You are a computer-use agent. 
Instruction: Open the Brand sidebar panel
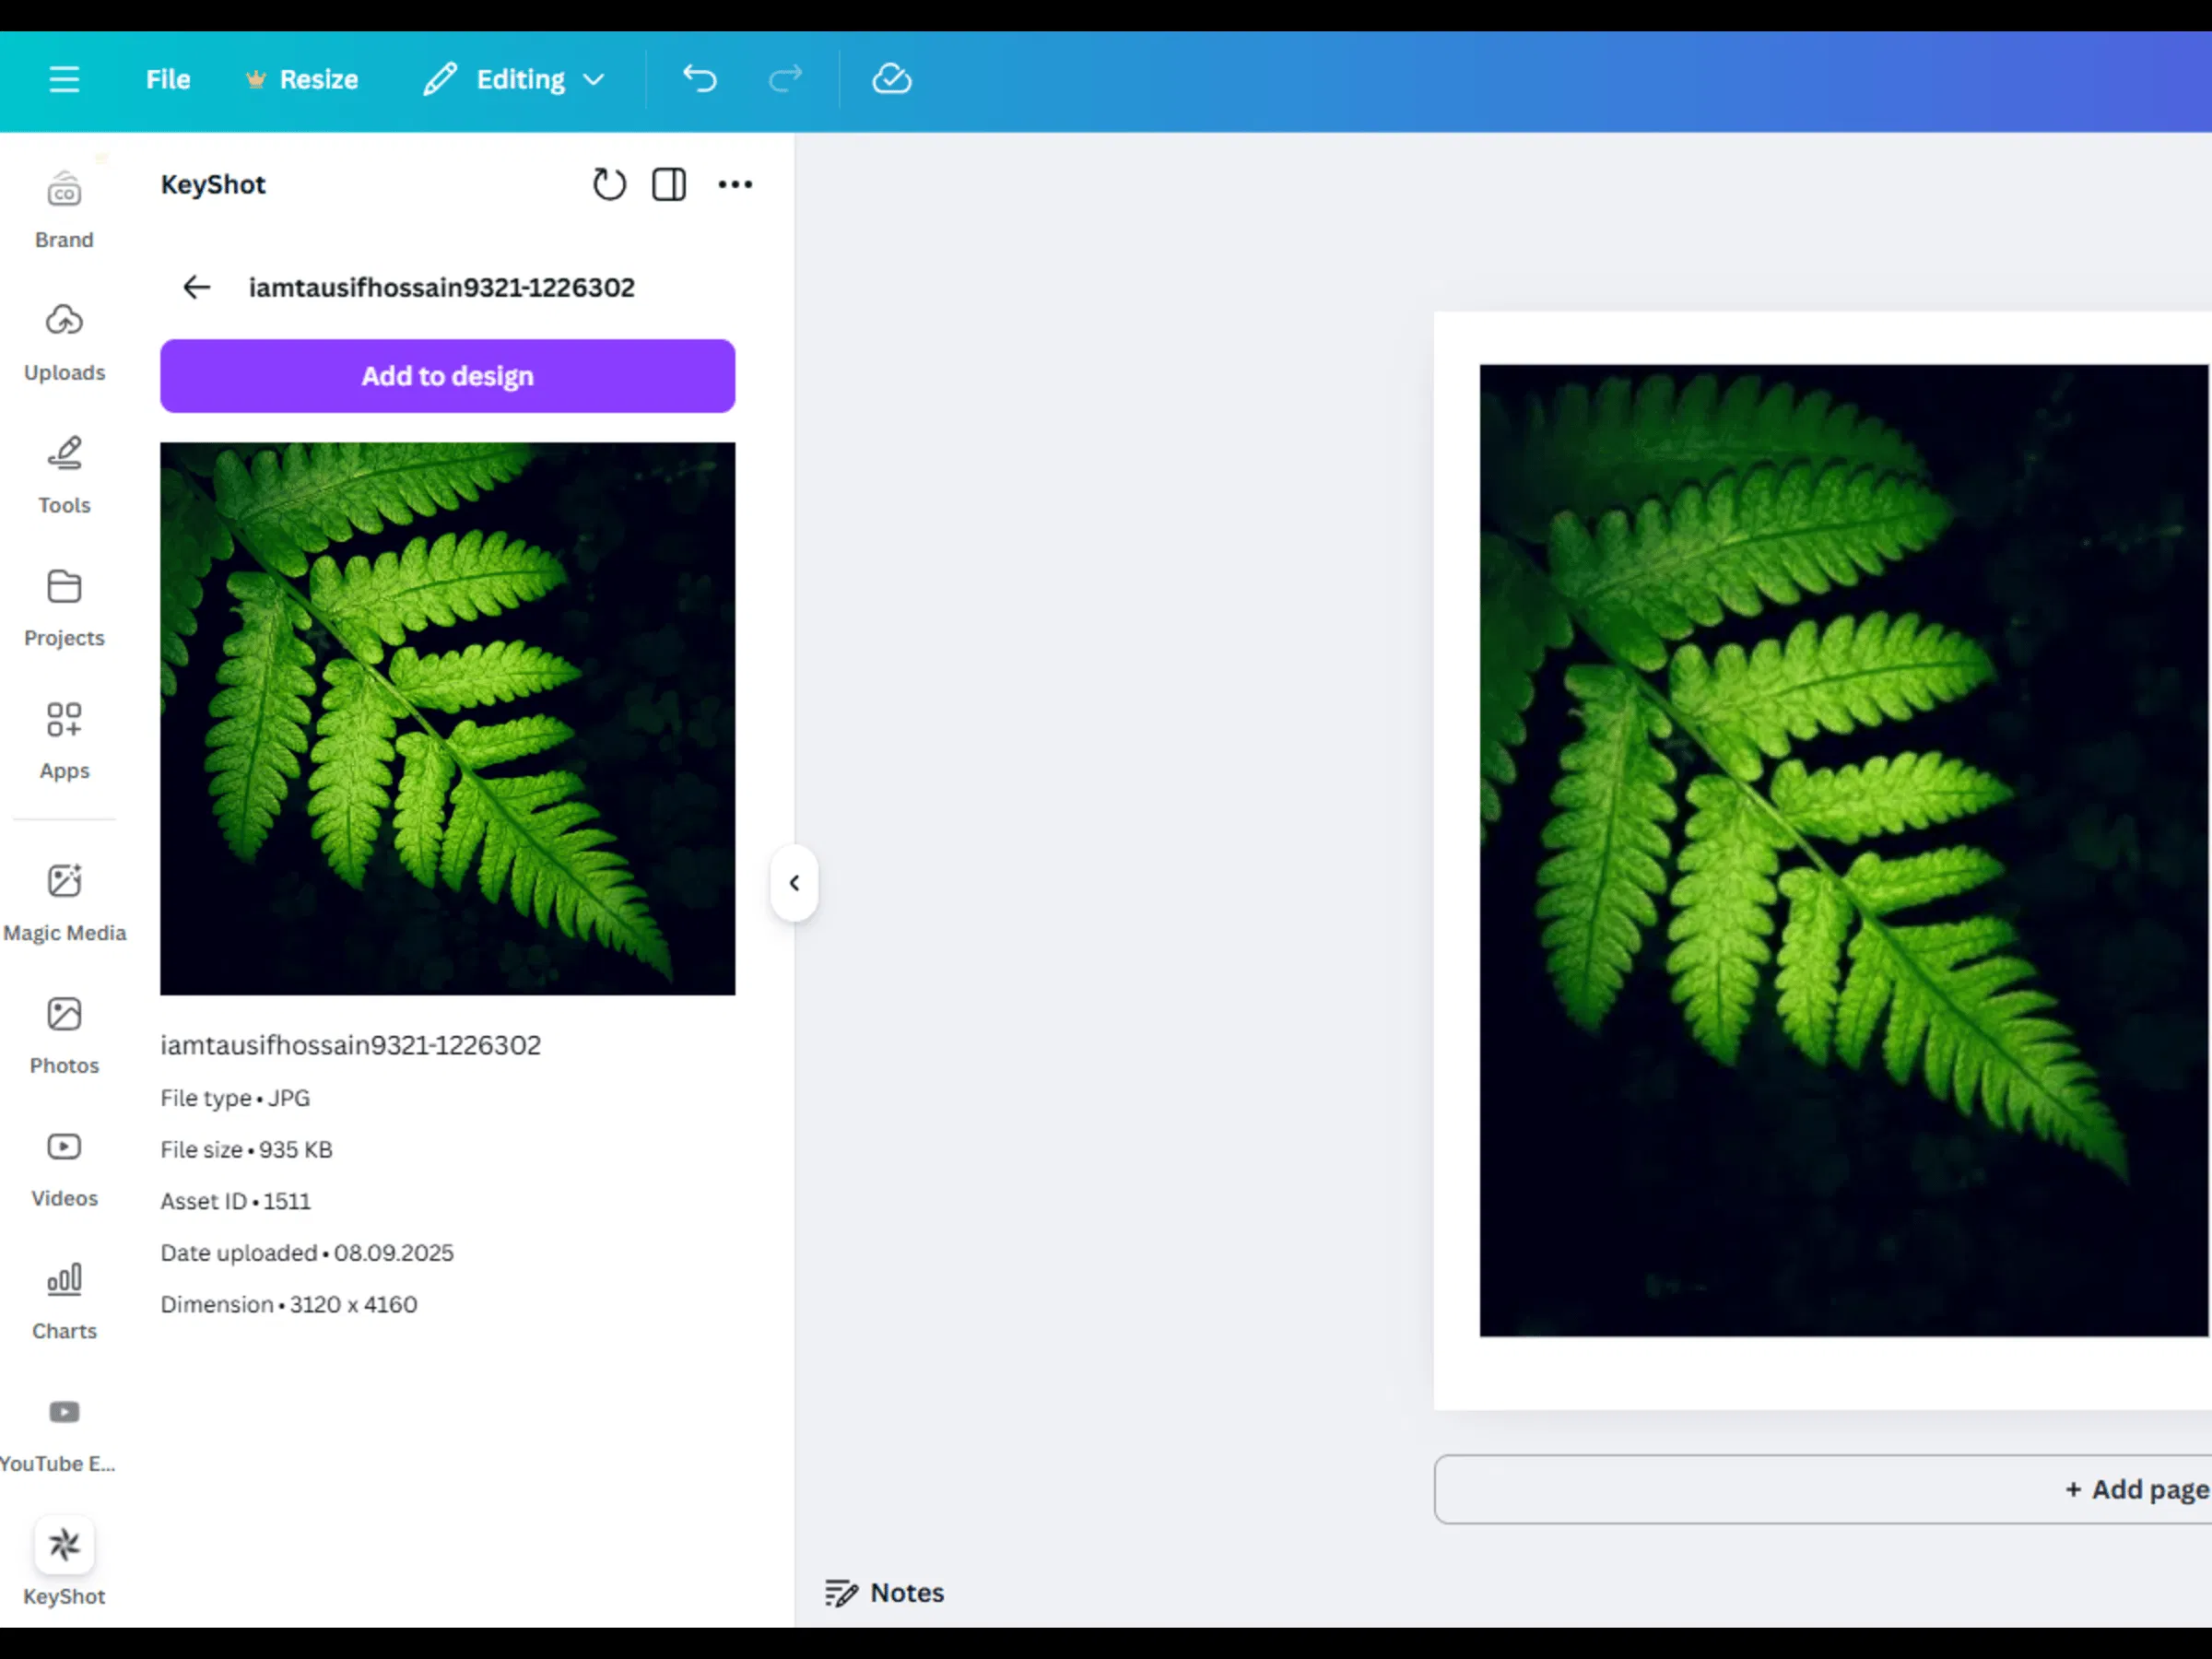64,210
